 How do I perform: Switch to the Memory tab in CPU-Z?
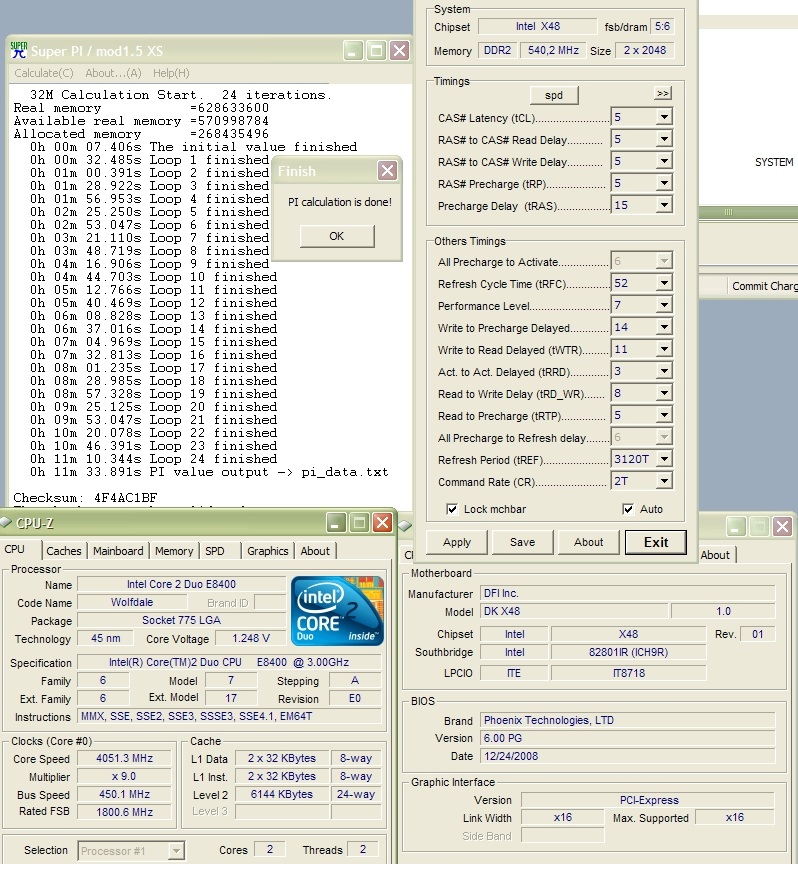click(174, 551)
